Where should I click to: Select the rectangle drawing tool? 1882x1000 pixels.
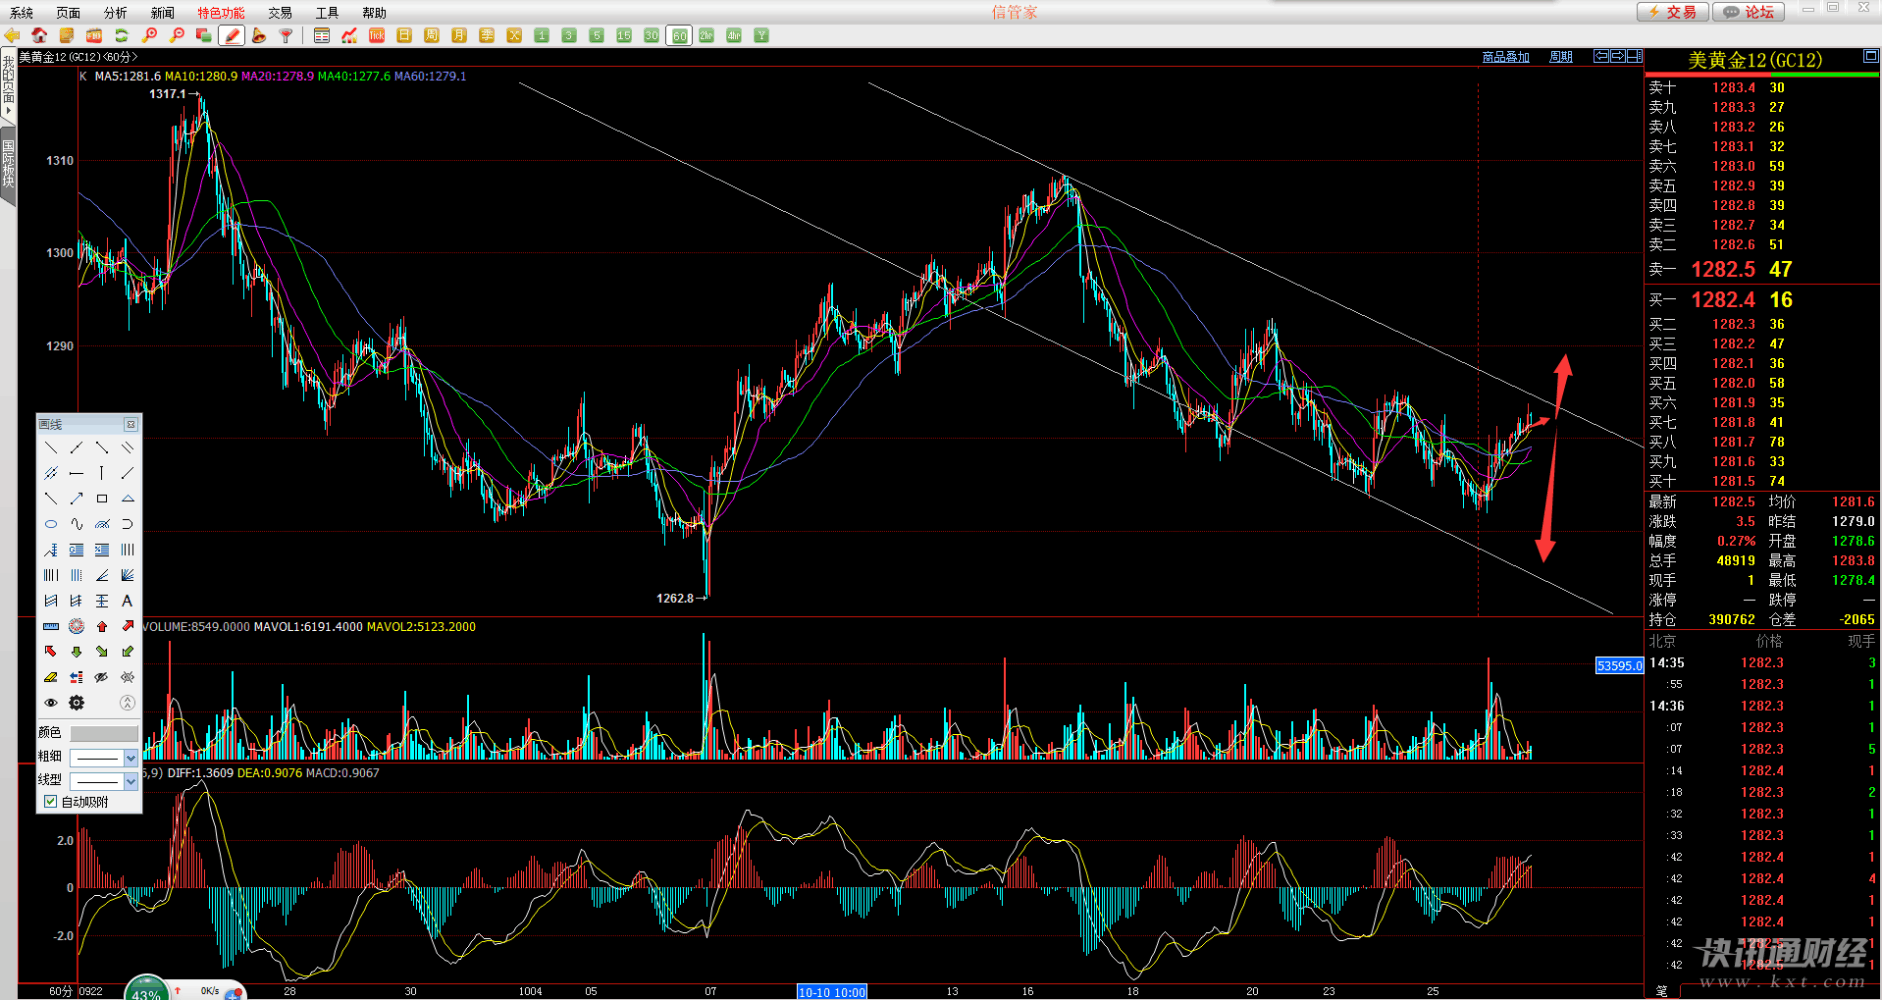102,498
